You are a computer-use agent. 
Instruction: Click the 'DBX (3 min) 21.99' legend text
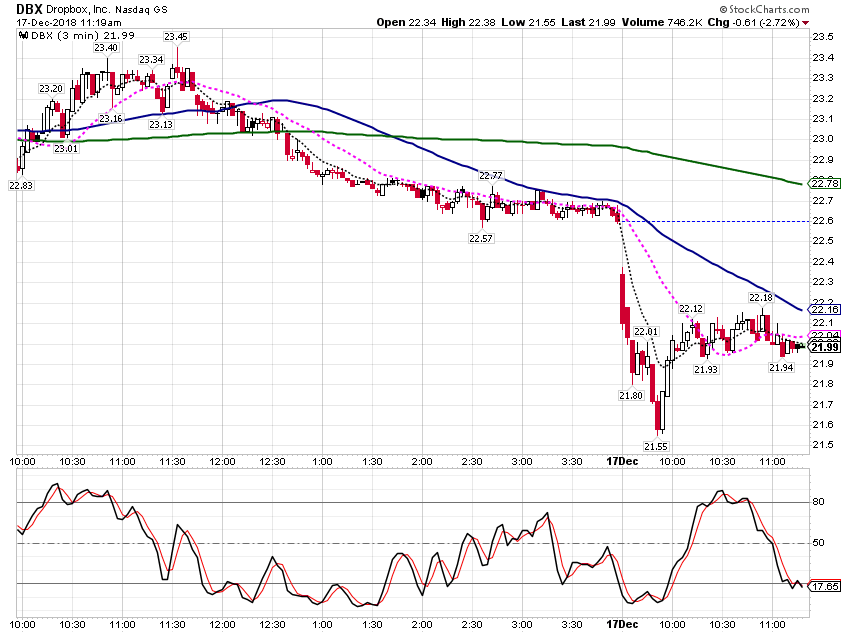point(82,35)
